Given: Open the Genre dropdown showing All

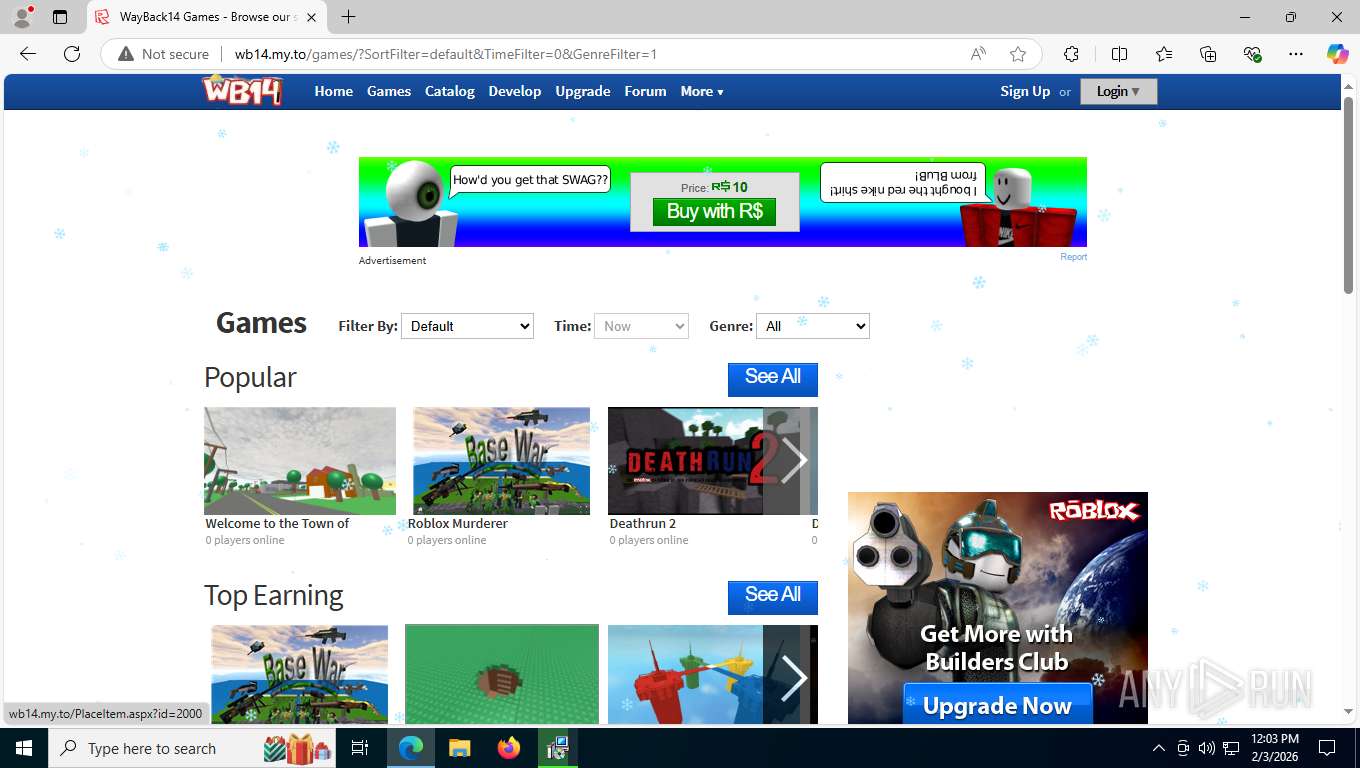Looking at the screenshot, I should click(813, 326).
